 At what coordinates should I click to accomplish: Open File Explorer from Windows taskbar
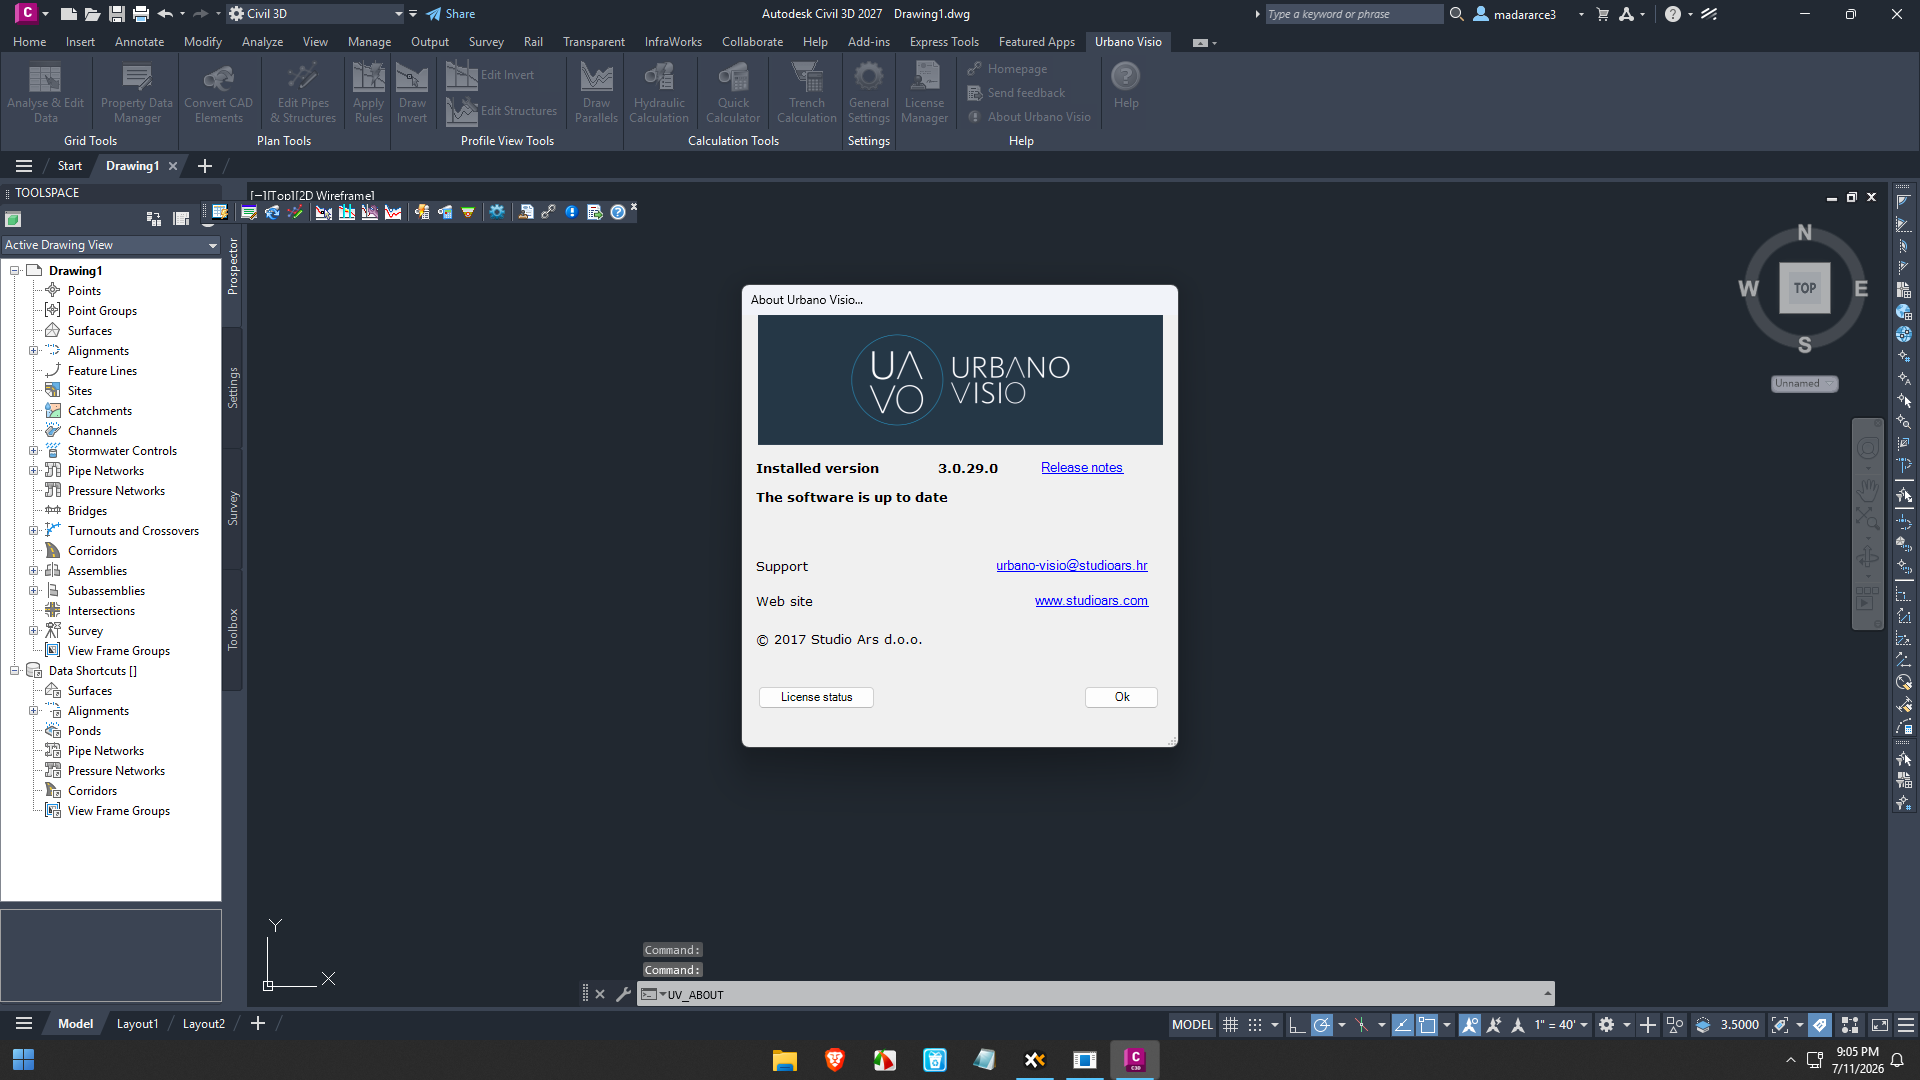[x=784, y=1060]
